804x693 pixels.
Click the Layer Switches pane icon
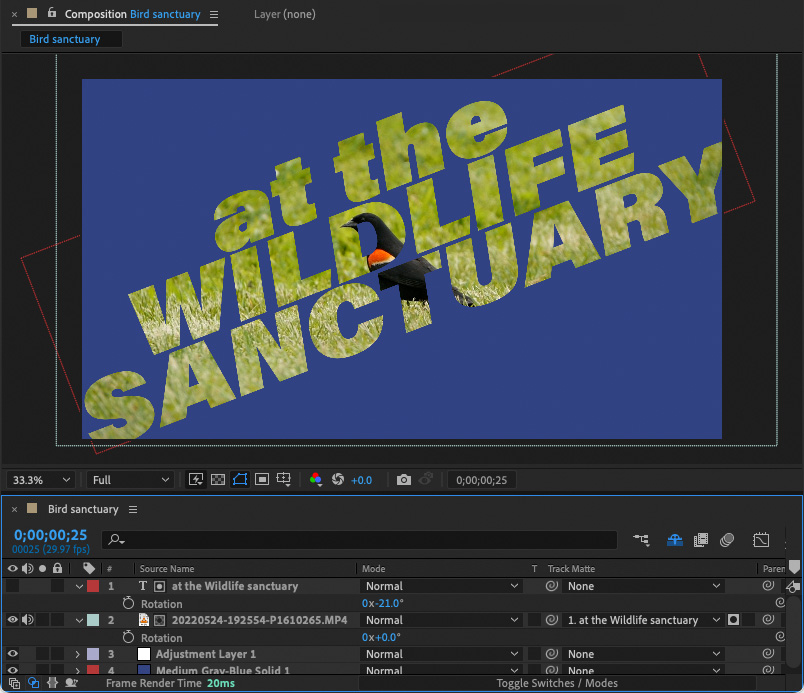pyautogui.click(x=14, y=683)
